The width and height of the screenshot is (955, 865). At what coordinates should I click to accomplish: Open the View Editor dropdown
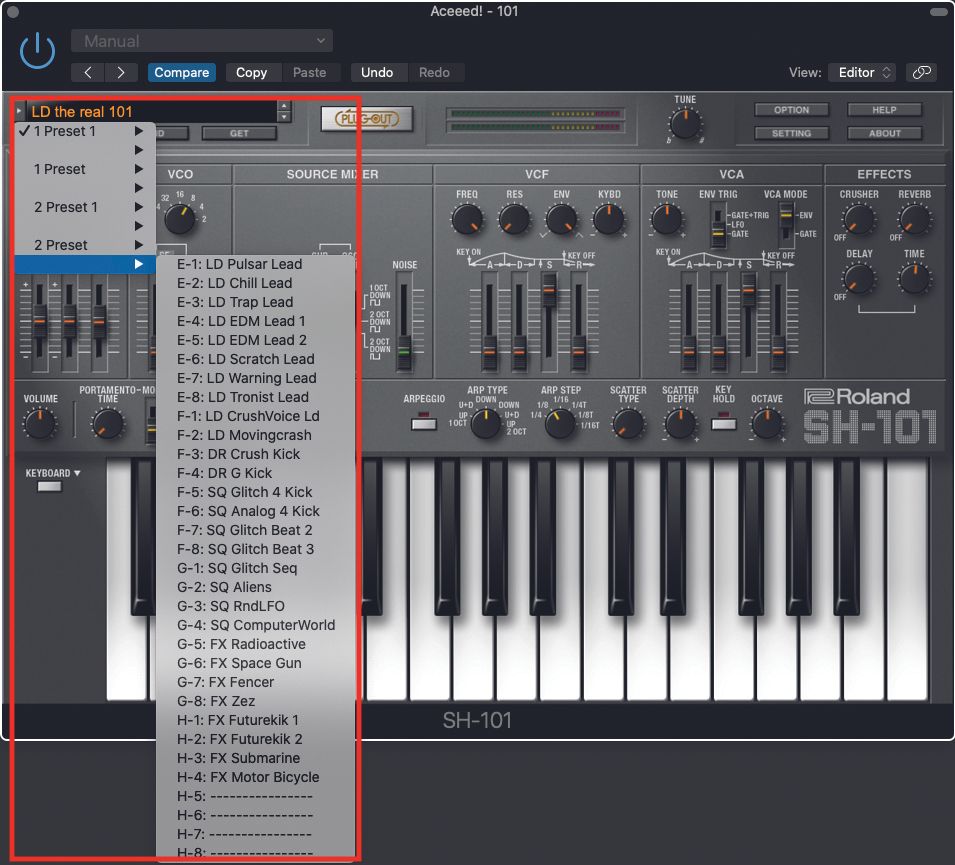click(862, 72)
